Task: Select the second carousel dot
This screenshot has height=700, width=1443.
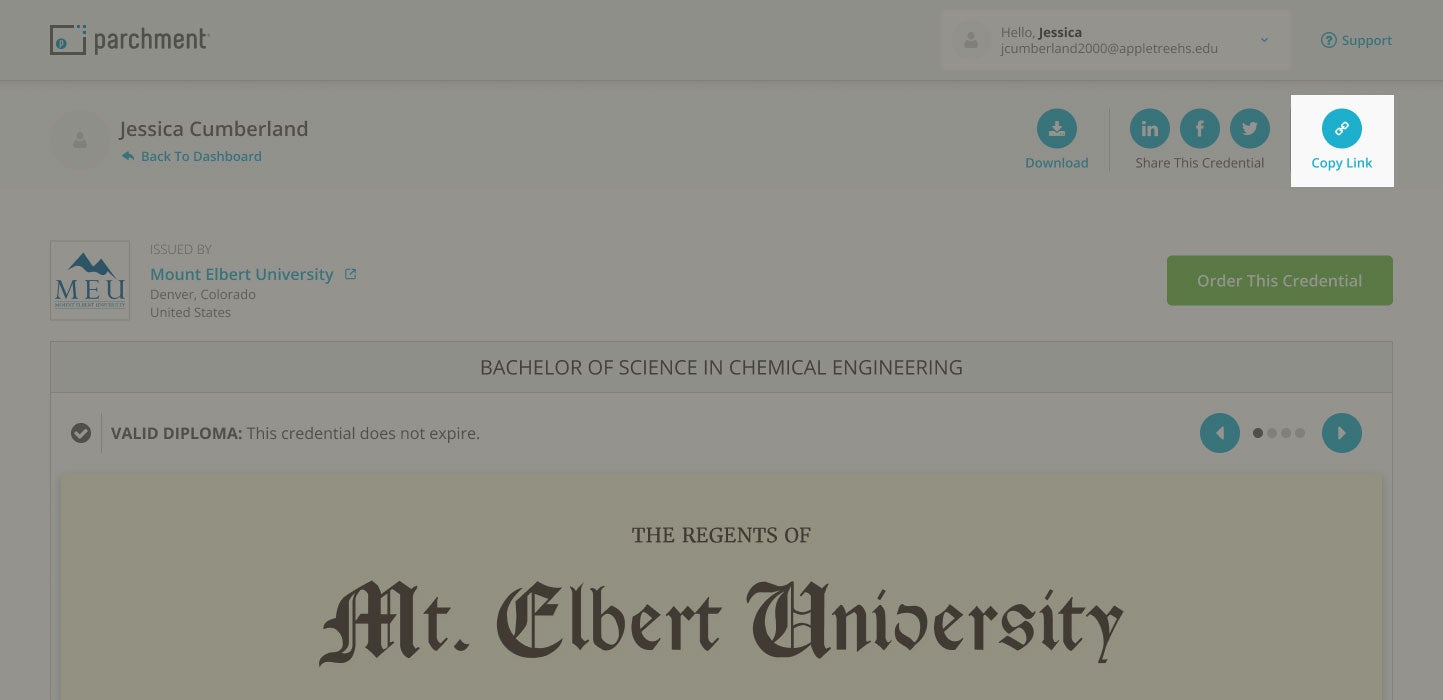Action: [x=1272, y=433]
